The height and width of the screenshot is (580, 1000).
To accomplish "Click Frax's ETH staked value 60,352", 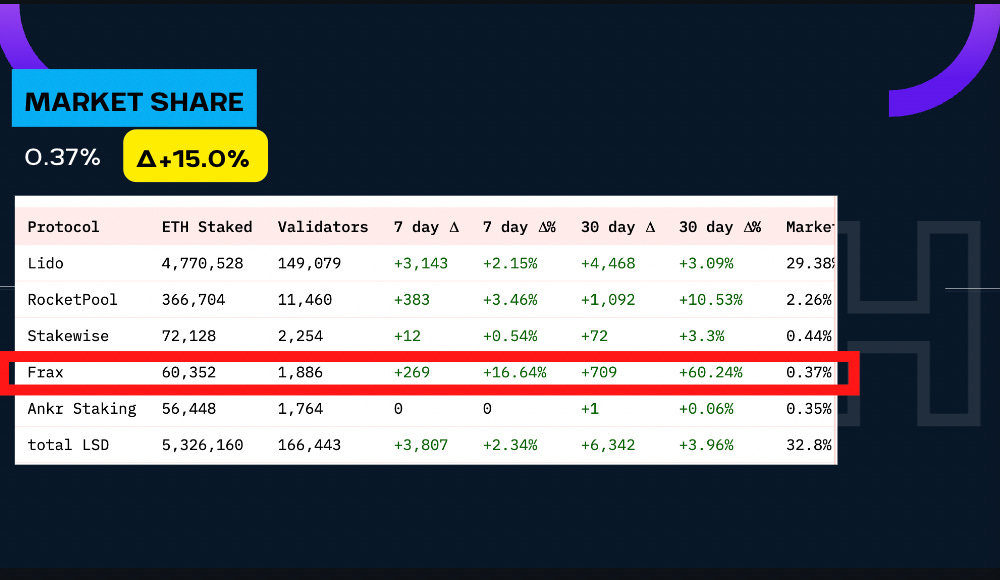I will click(189, 373).
